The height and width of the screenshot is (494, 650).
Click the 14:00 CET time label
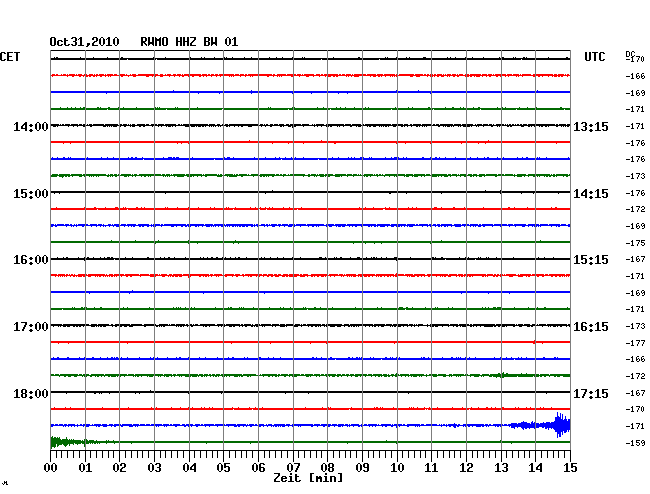[31, 126]
